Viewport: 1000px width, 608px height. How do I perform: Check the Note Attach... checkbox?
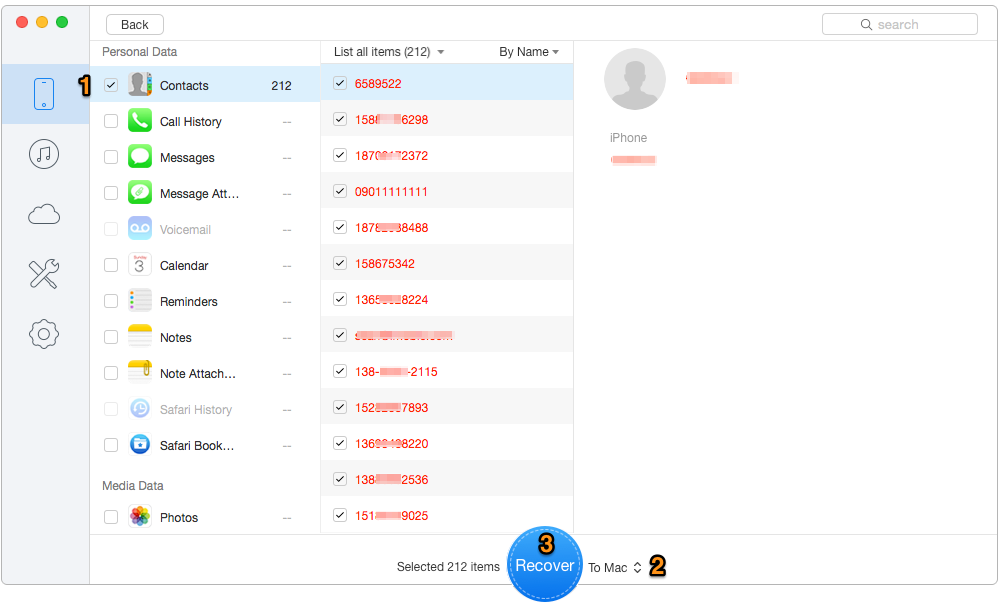(x=111, y=373)
